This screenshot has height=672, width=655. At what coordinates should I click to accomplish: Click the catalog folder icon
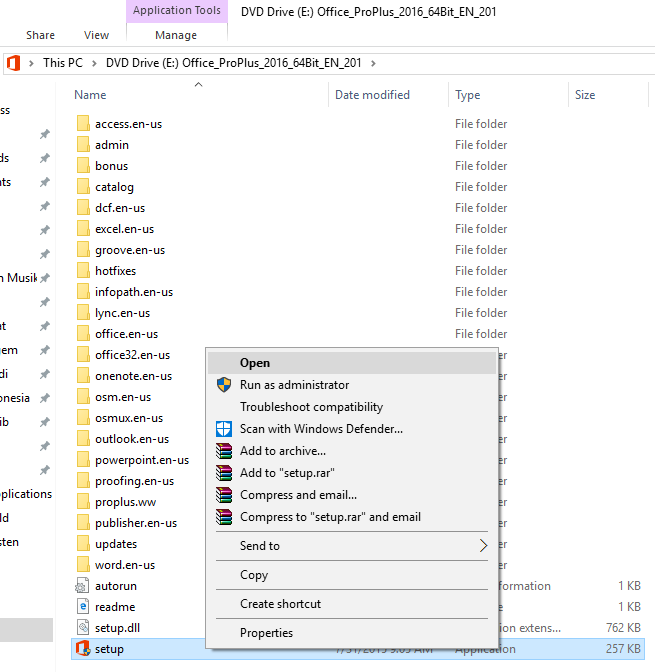83,186
